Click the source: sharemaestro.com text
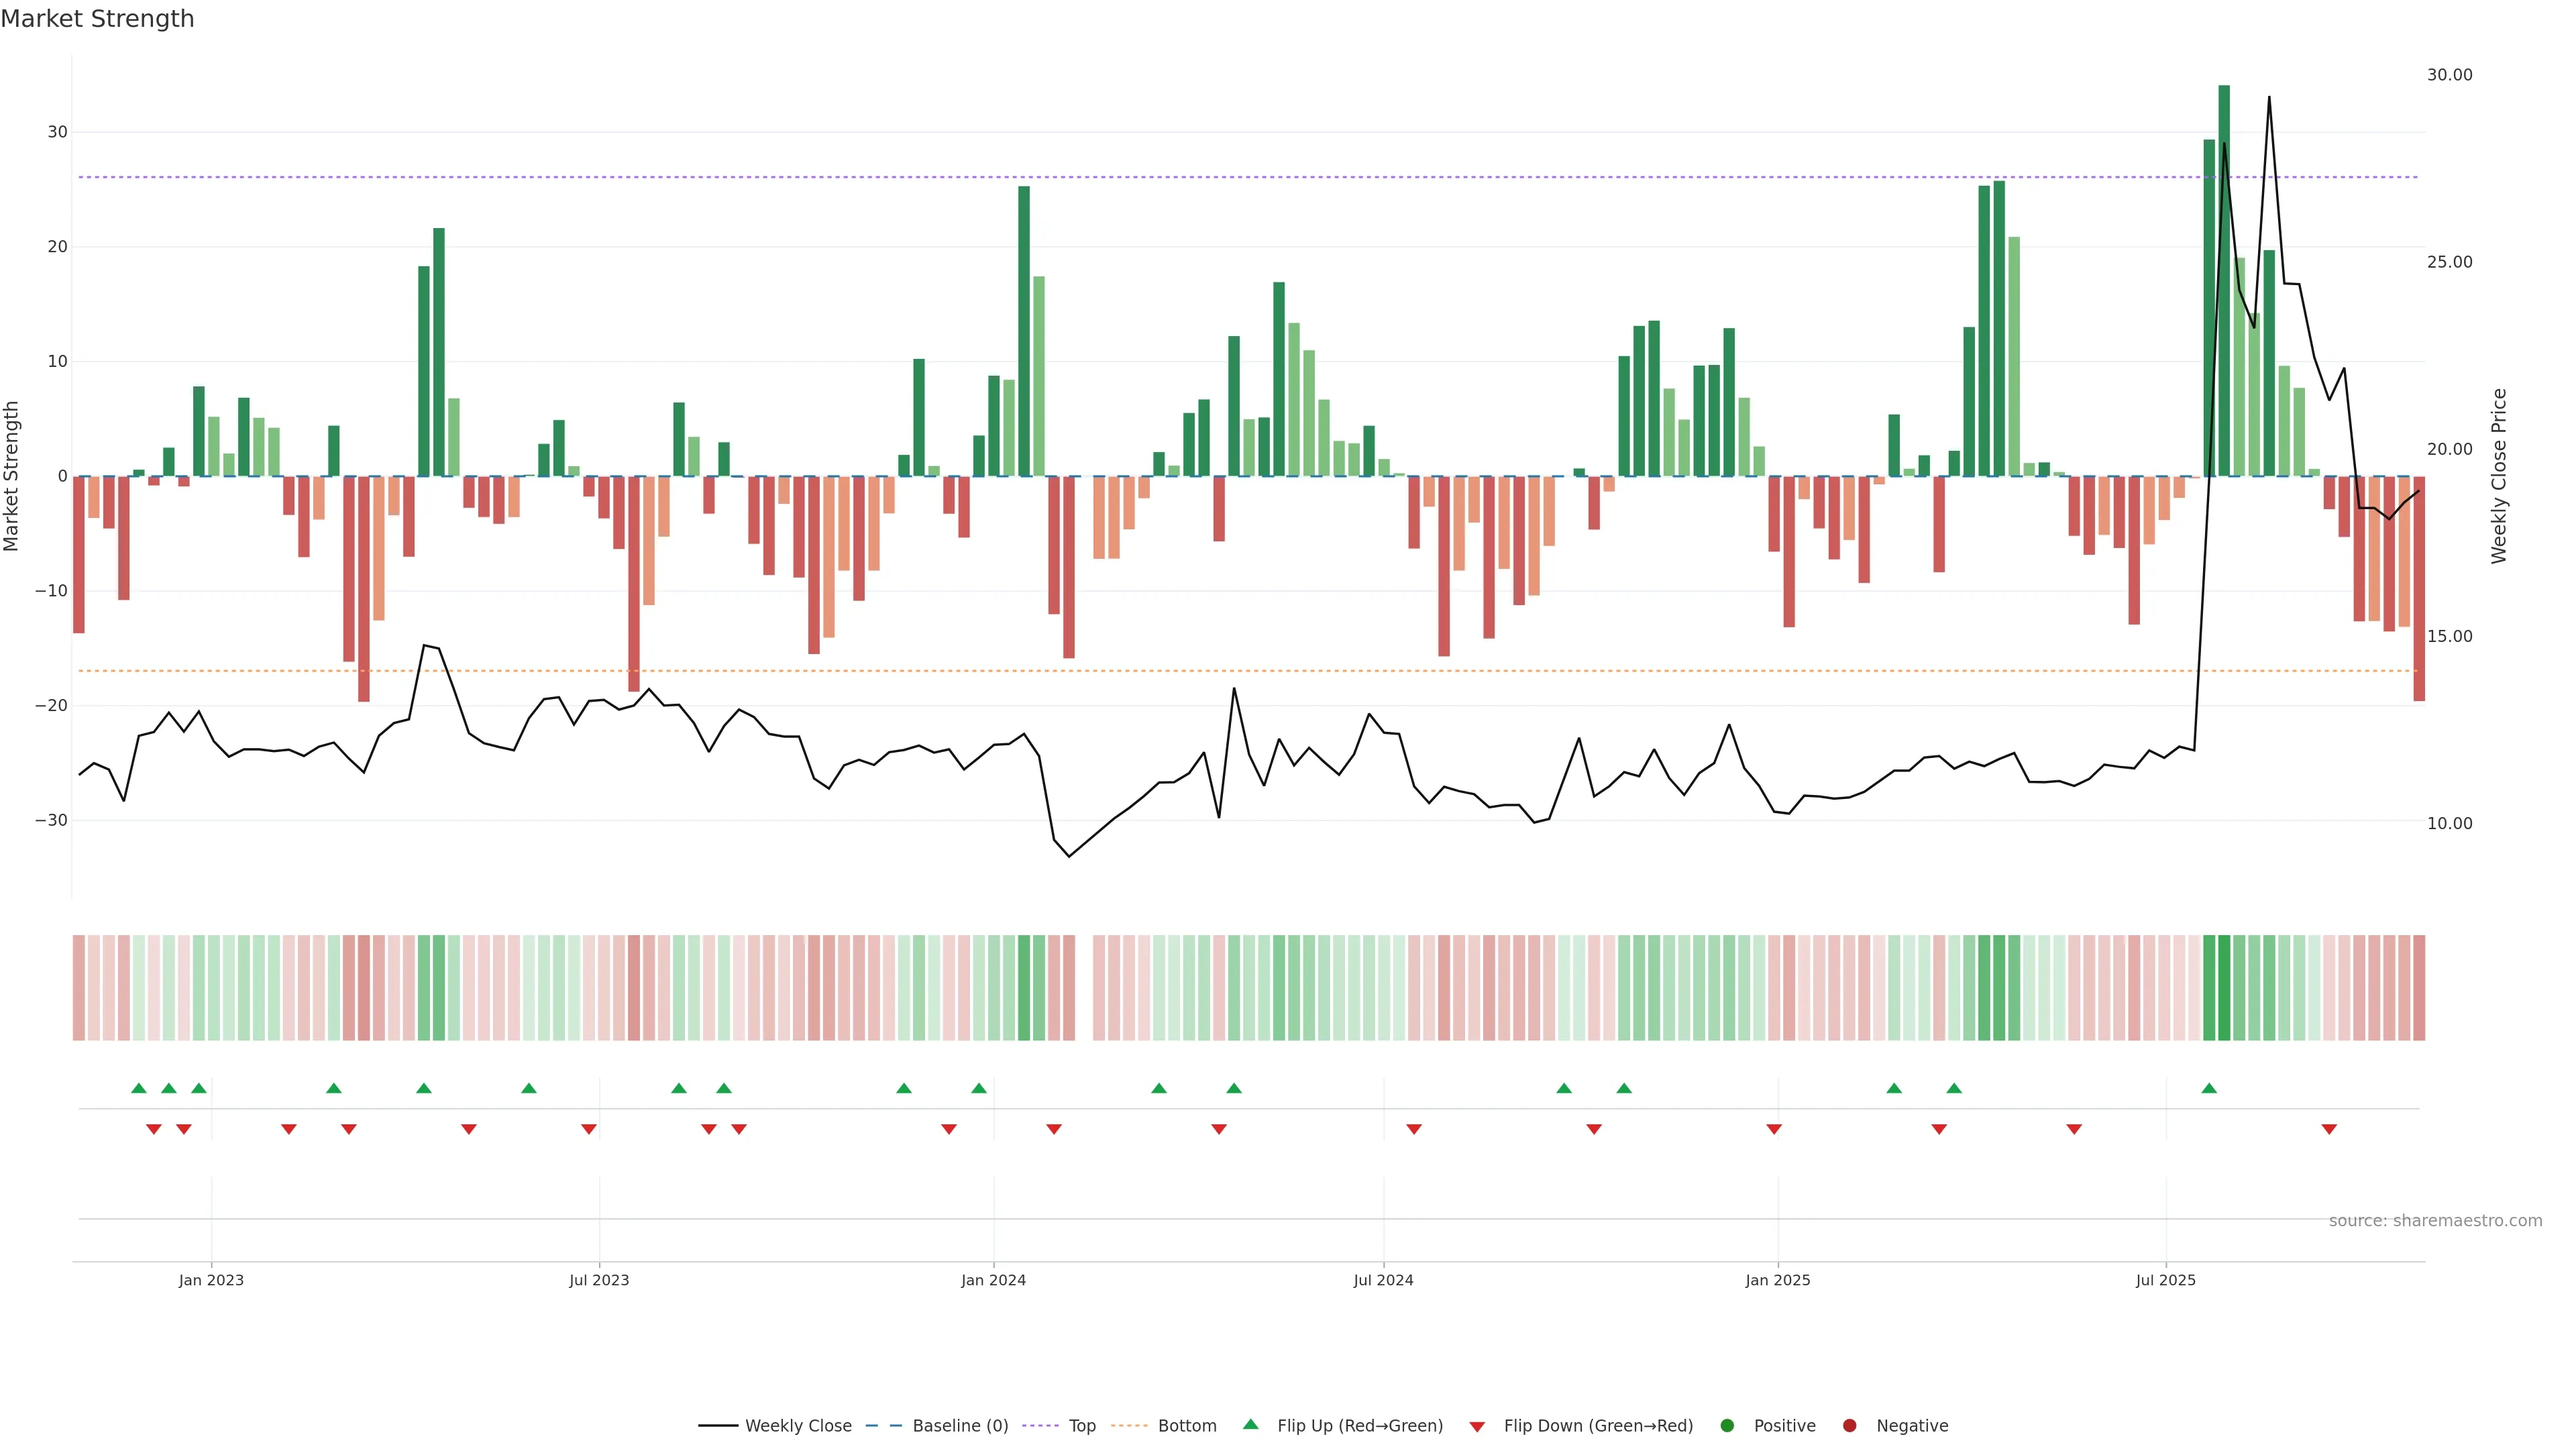Viewport: 2576px width, 1449px height. [2435, 1220]
